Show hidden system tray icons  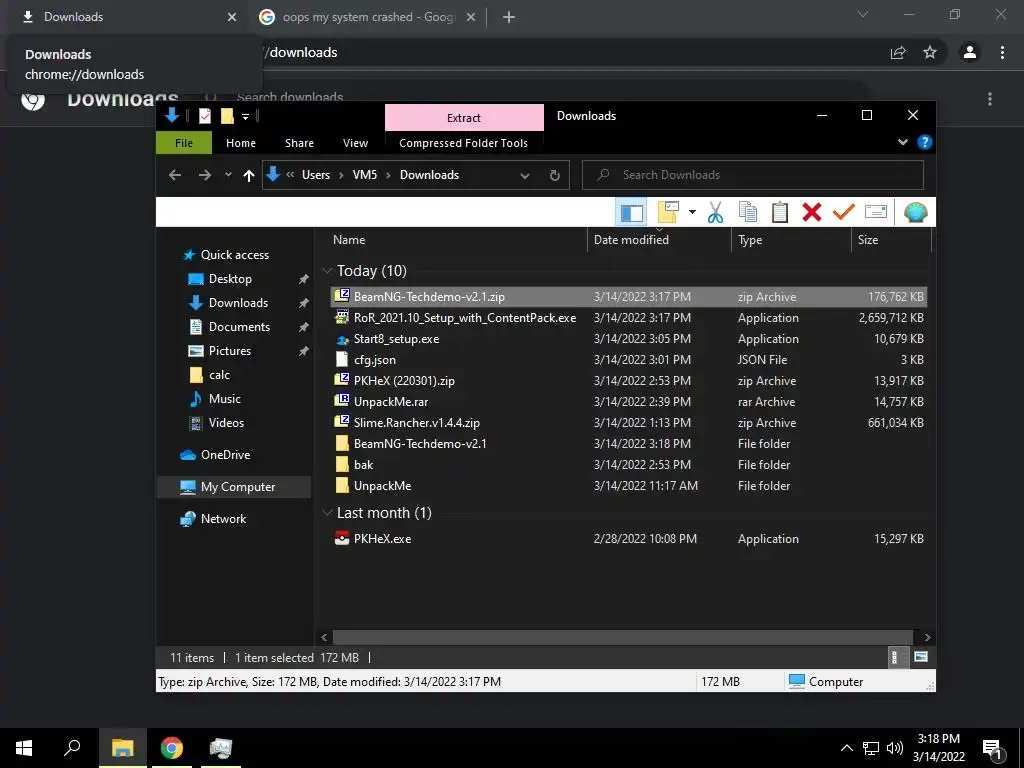[846, 748]
